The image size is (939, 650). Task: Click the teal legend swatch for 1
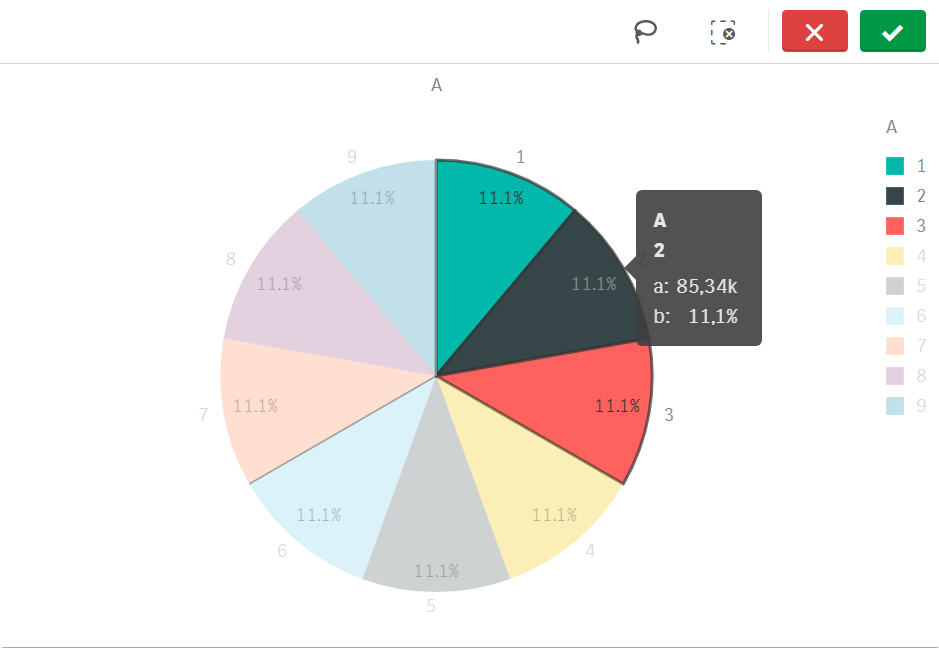click(895, 166)
